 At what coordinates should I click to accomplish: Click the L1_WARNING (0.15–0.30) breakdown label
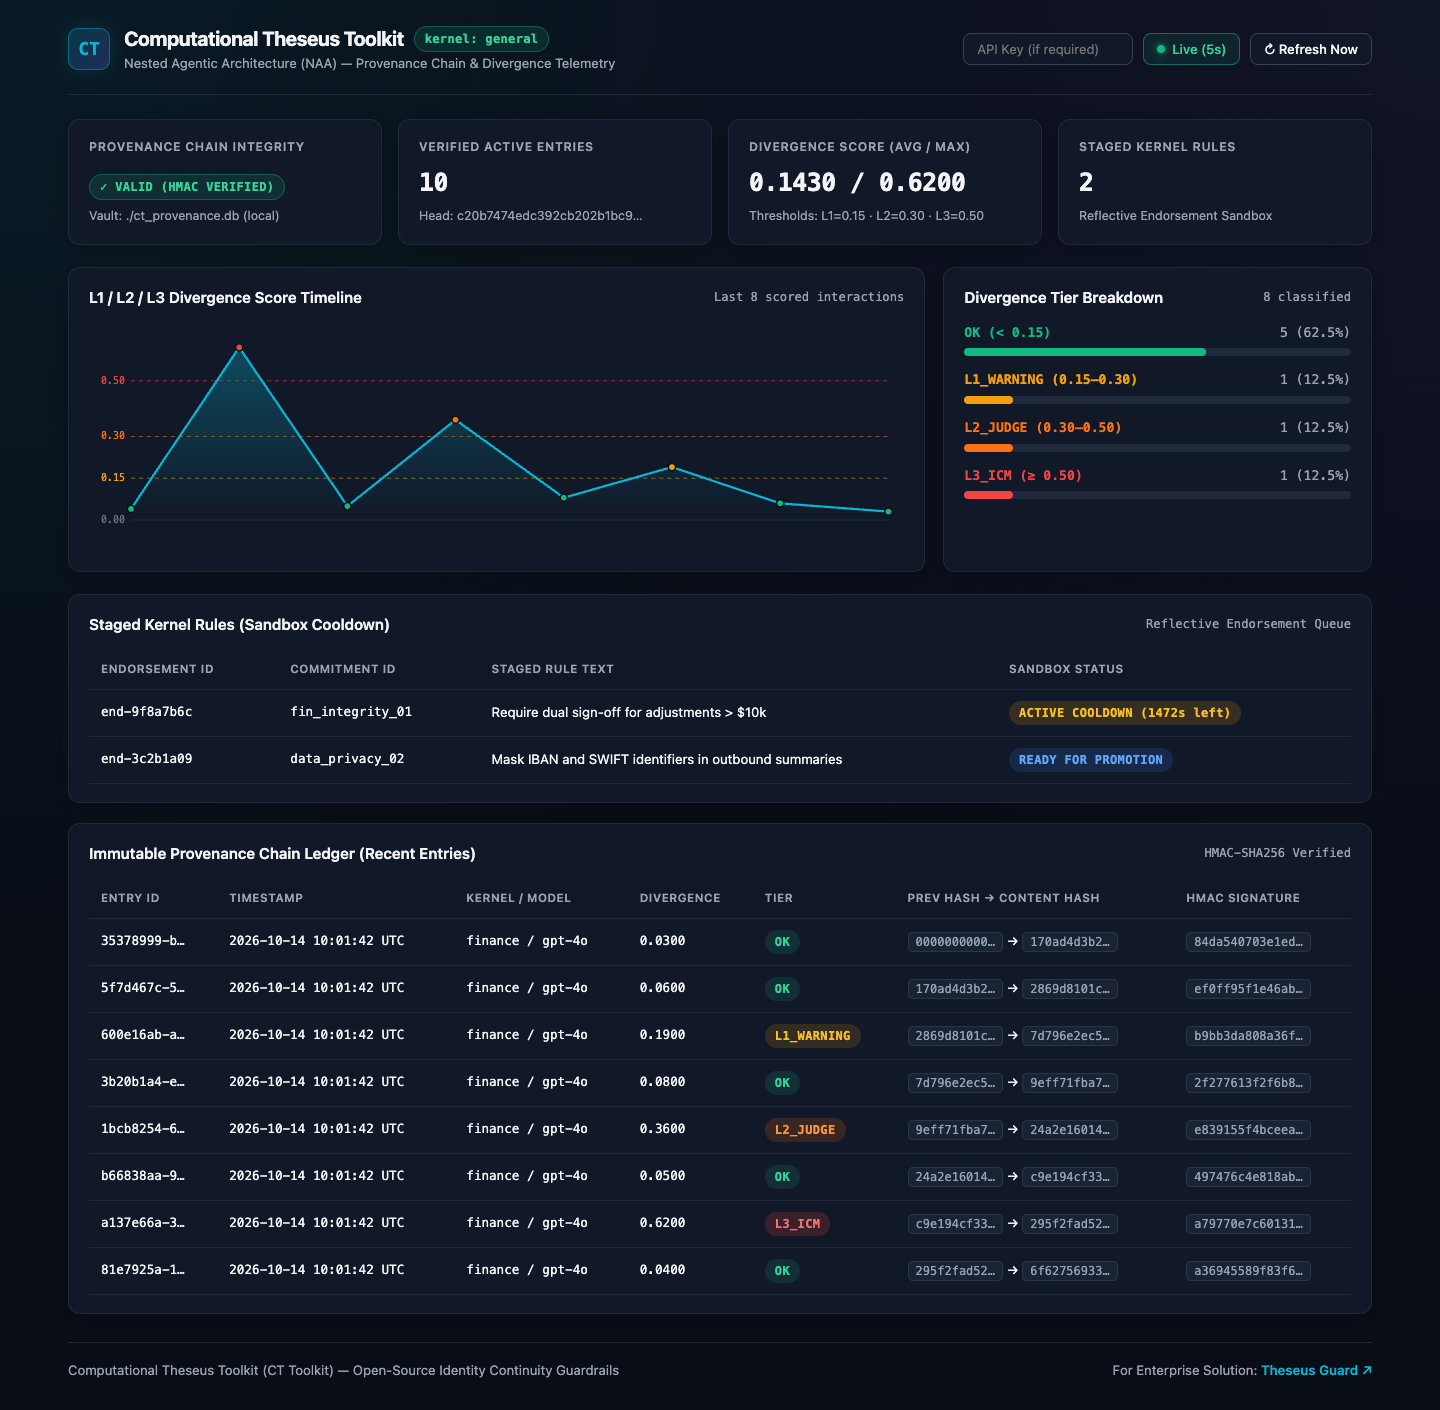[1051, 380]
